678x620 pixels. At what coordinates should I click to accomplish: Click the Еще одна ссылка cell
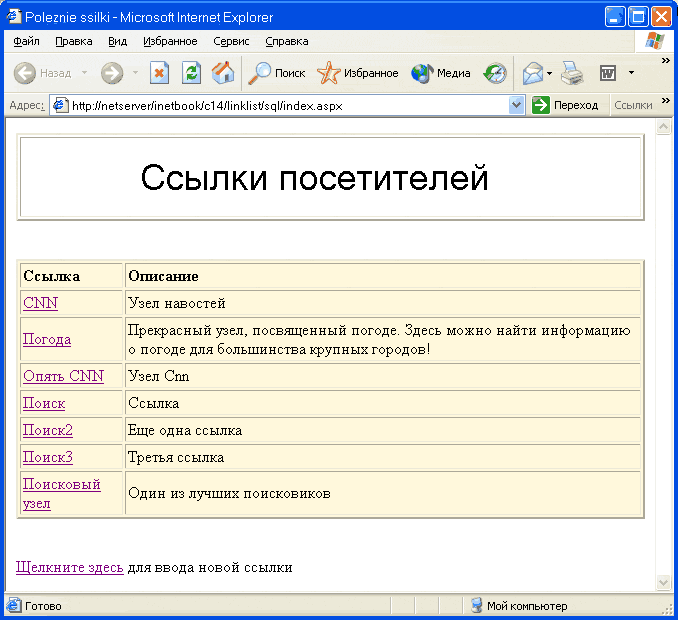(x=383, y=430)
